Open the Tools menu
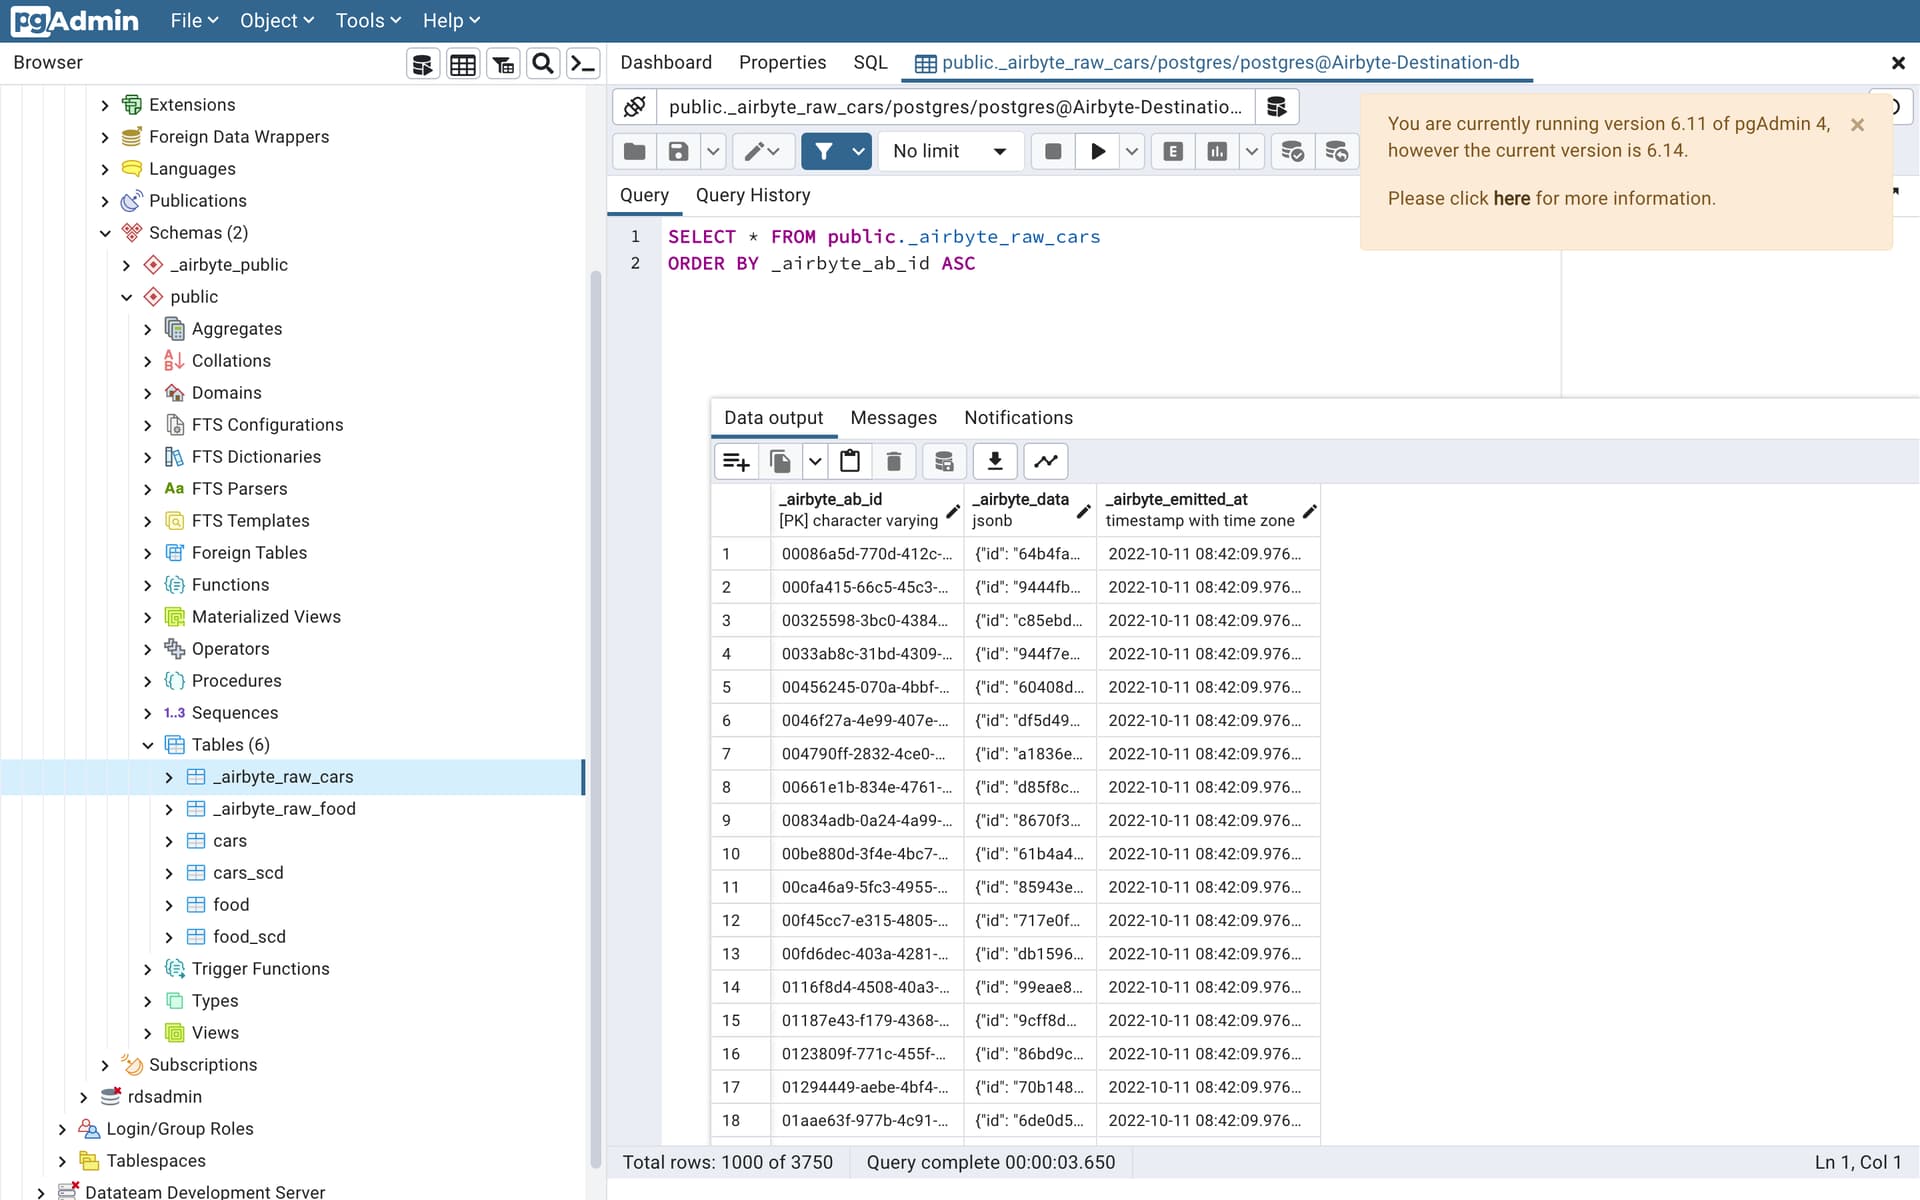The image size is (1920, 1200). coord(367,20)
